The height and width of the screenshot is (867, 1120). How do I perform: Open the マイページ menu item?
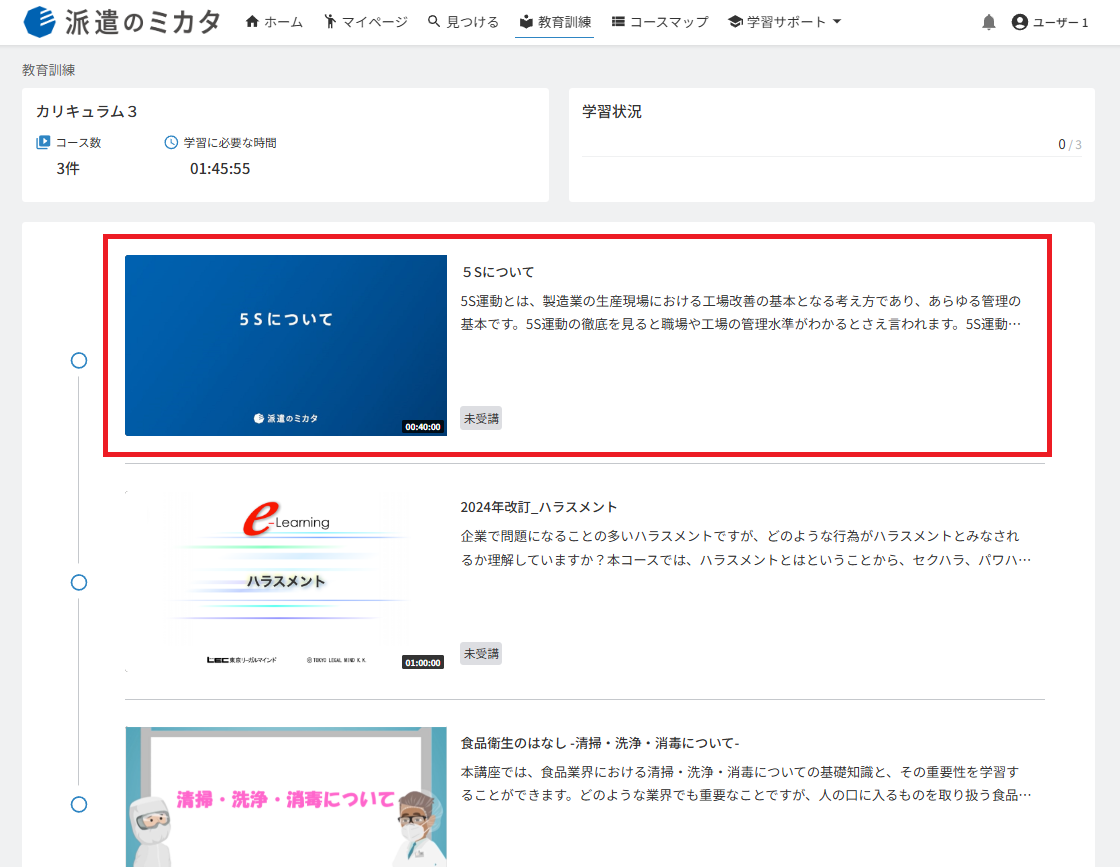click(366, 22)
